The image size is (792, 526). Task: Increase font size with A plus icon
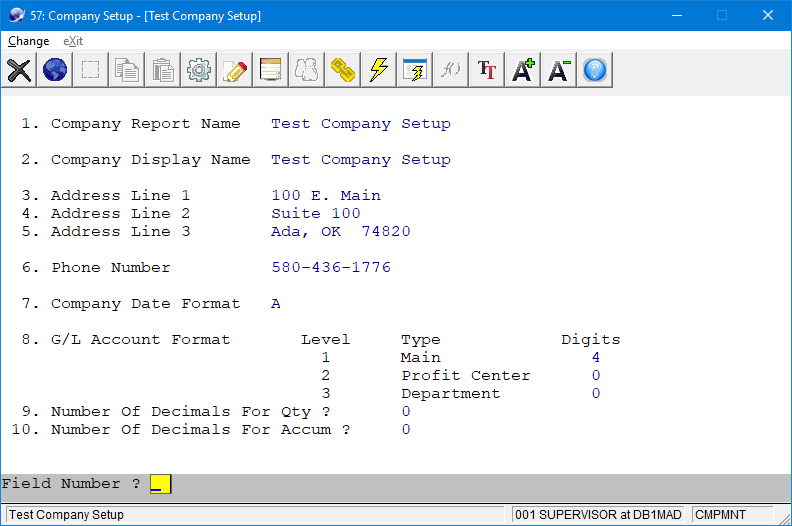(x=523, y=70)
